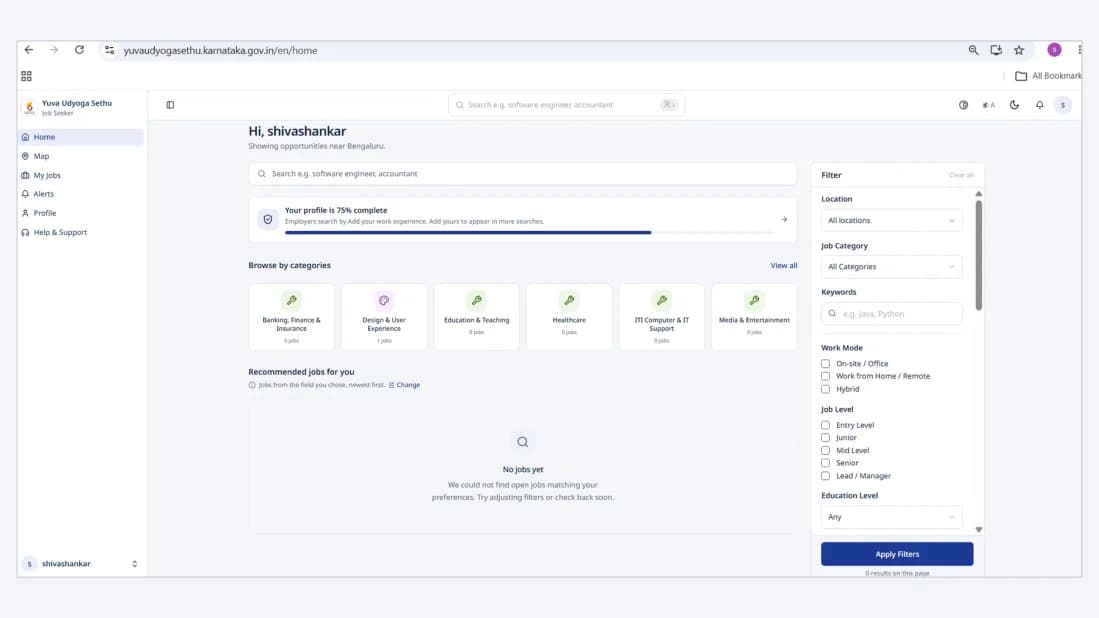Viewport: 1099px width, 618px height.
Task: Toggle the sidebar collapse icon
Action: [170, 105]
